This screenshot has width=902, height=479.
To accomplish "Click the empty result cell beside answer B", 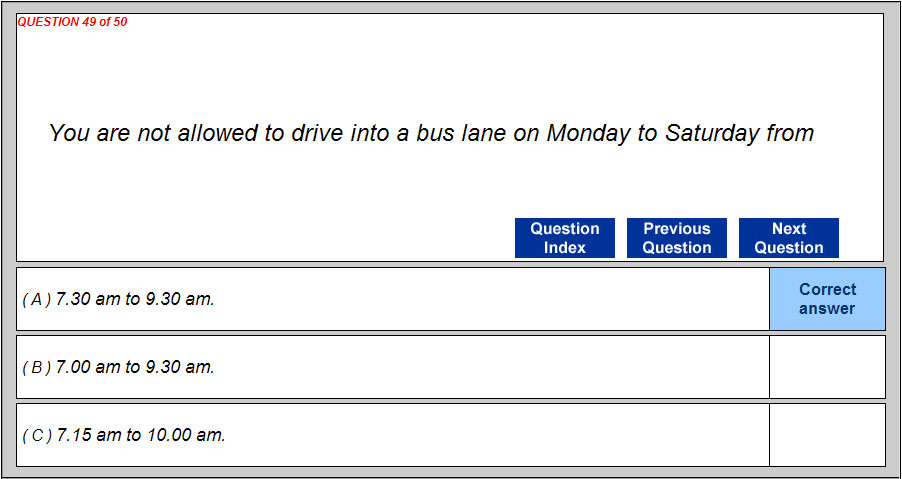I will (827, 367).
